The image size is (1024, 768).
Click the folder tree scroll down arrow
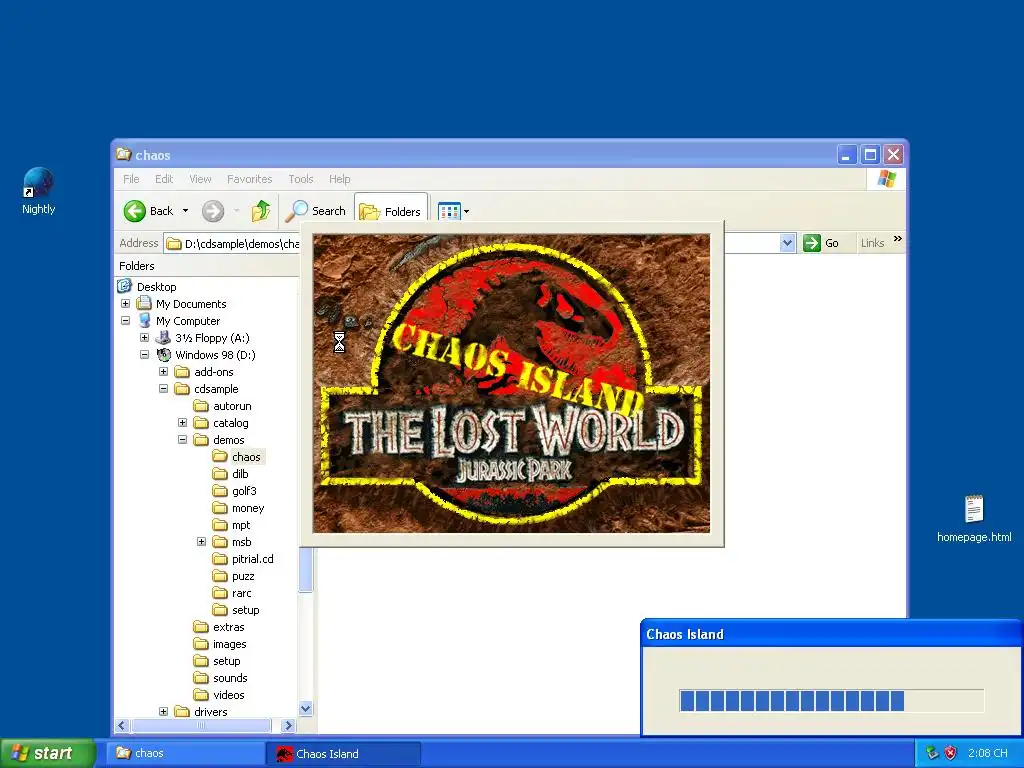coord(305,709)
